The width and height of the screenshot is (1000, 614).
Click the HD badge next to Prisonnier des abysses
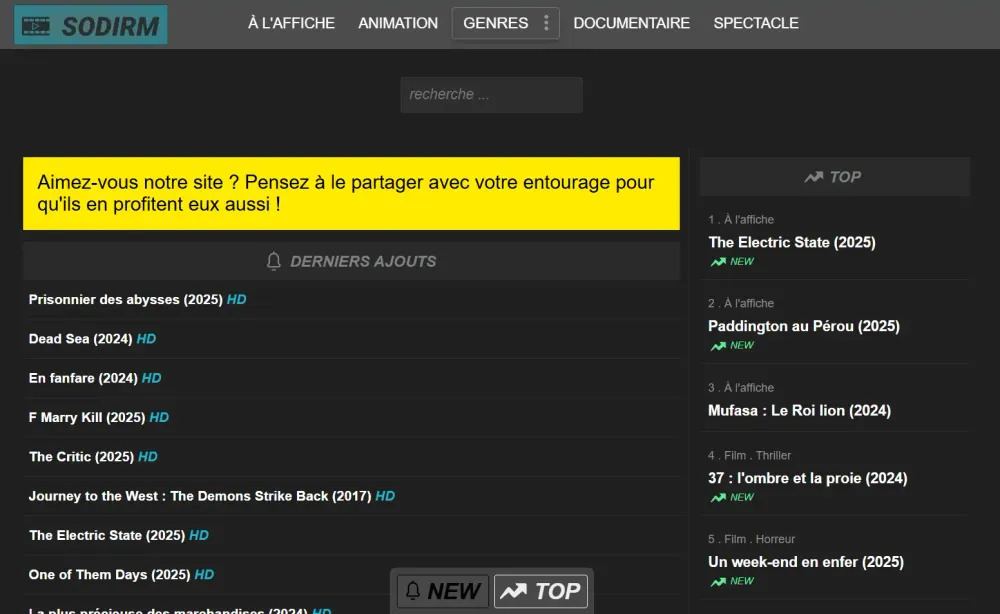pos(236,300)
